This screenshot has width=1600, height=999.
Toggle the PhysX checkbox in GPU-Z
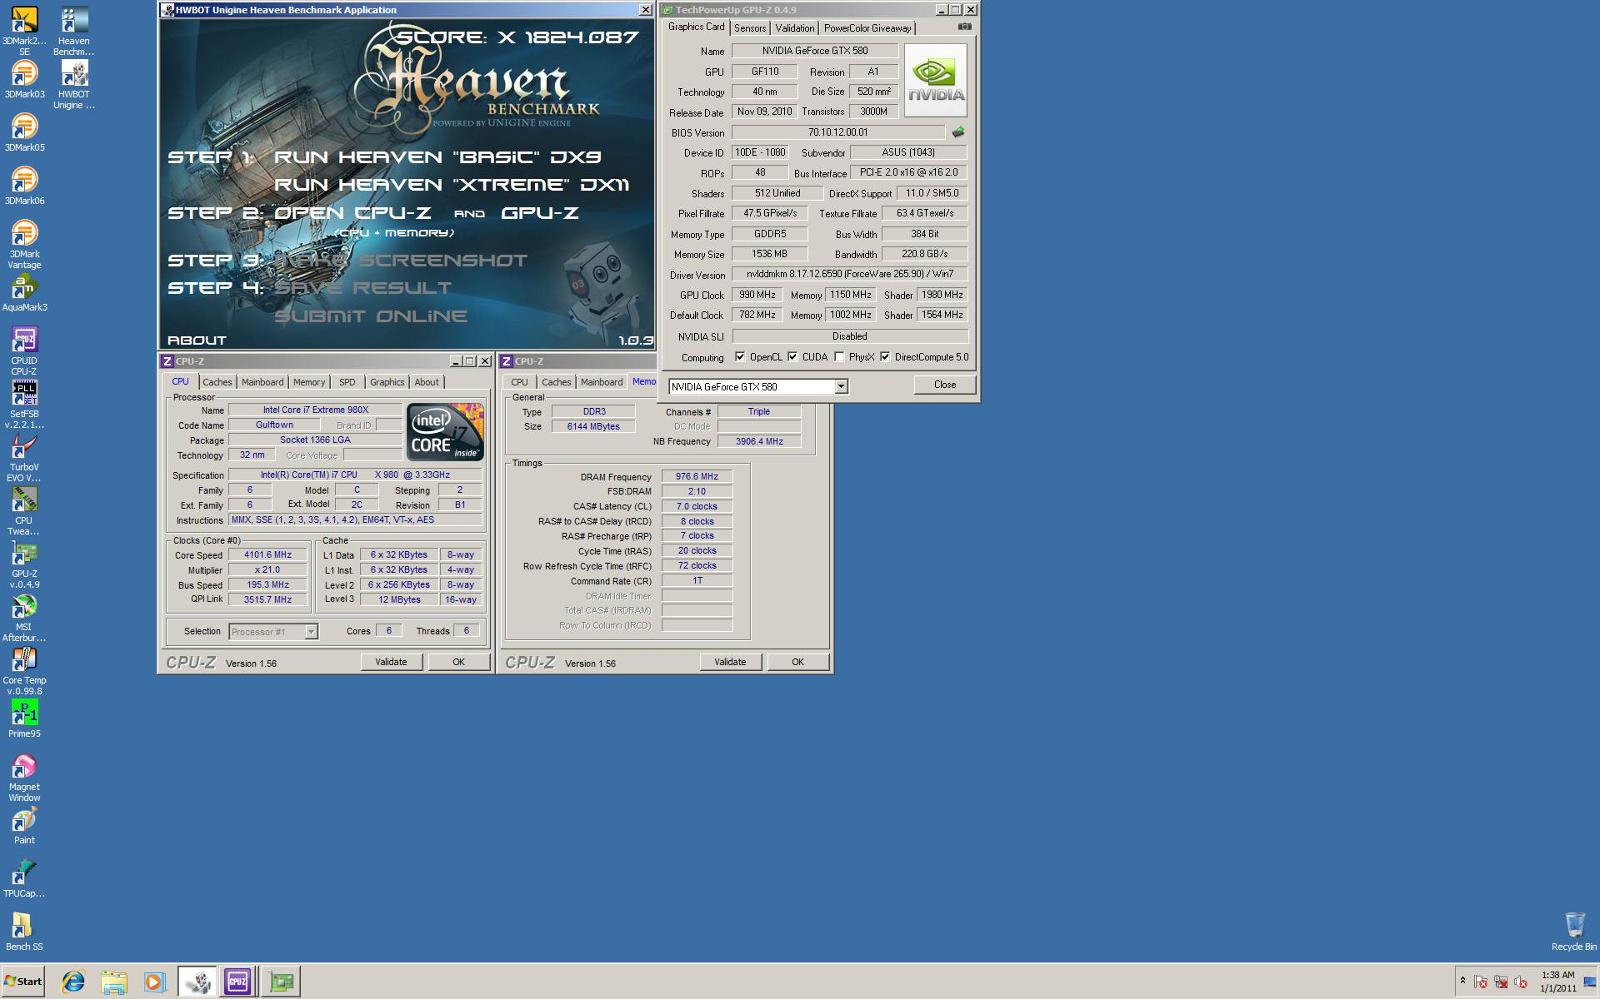tap(839, 357)
